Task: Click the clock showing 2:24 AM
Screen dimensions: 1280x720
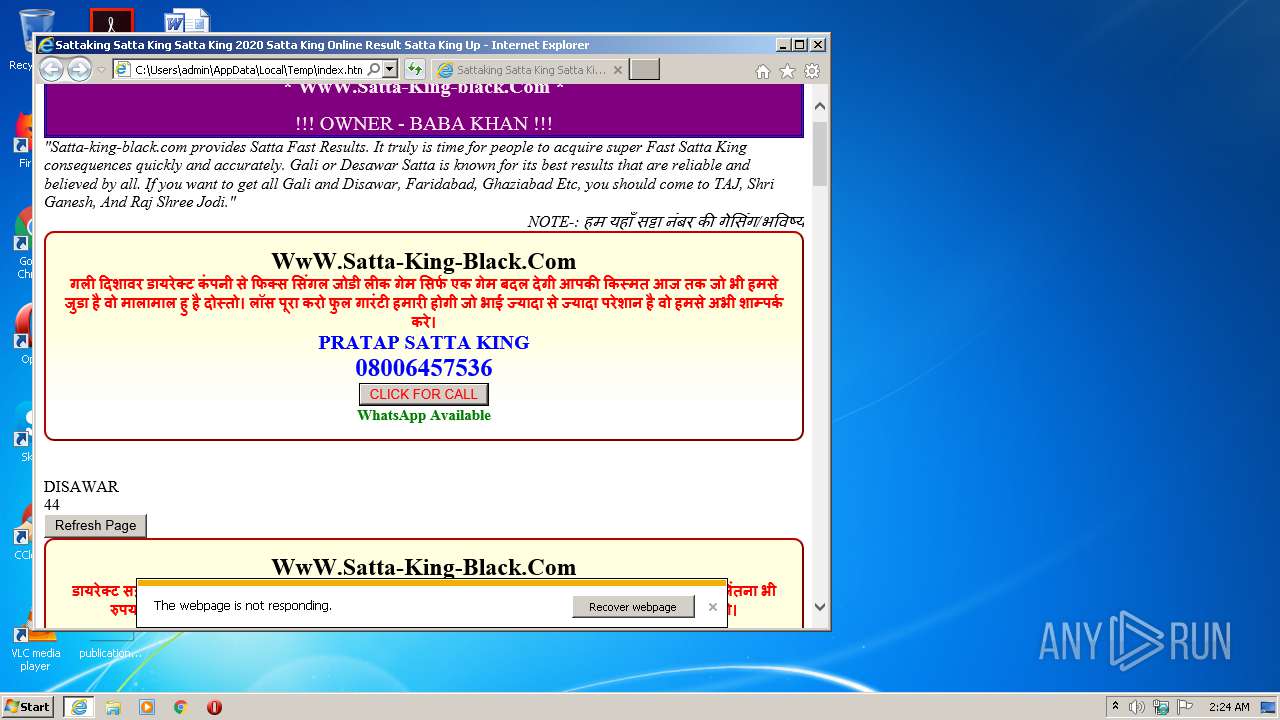Action: click(x=1229, y=707)
